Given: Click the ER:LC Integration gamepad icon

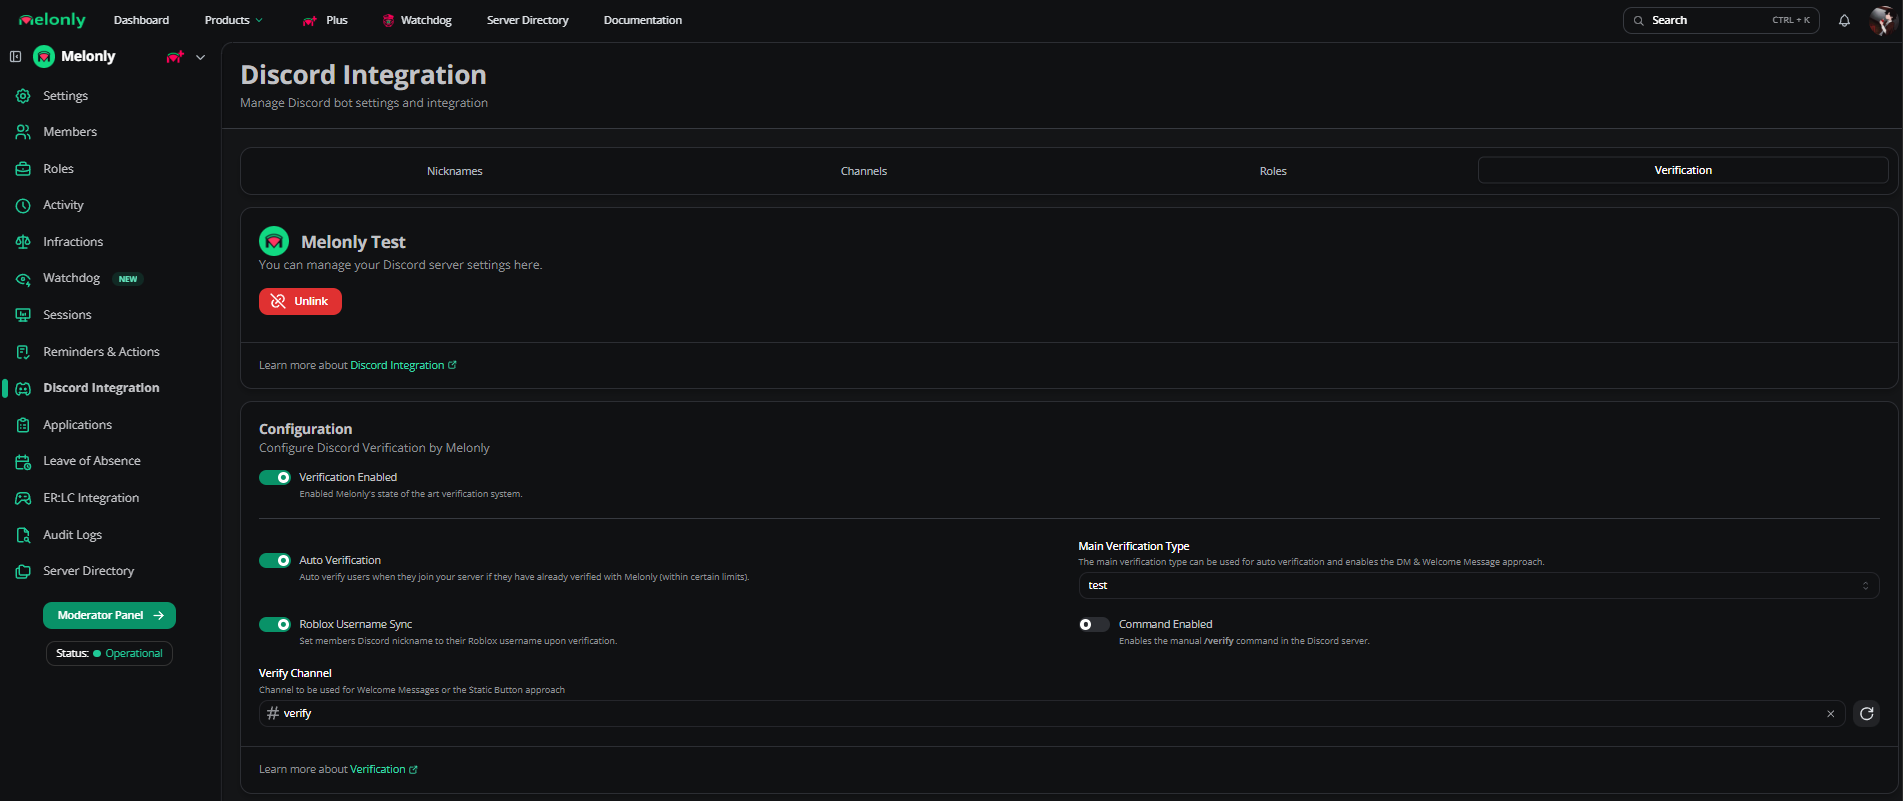Looking at the screenshot, I should click(x=23, y=498).
